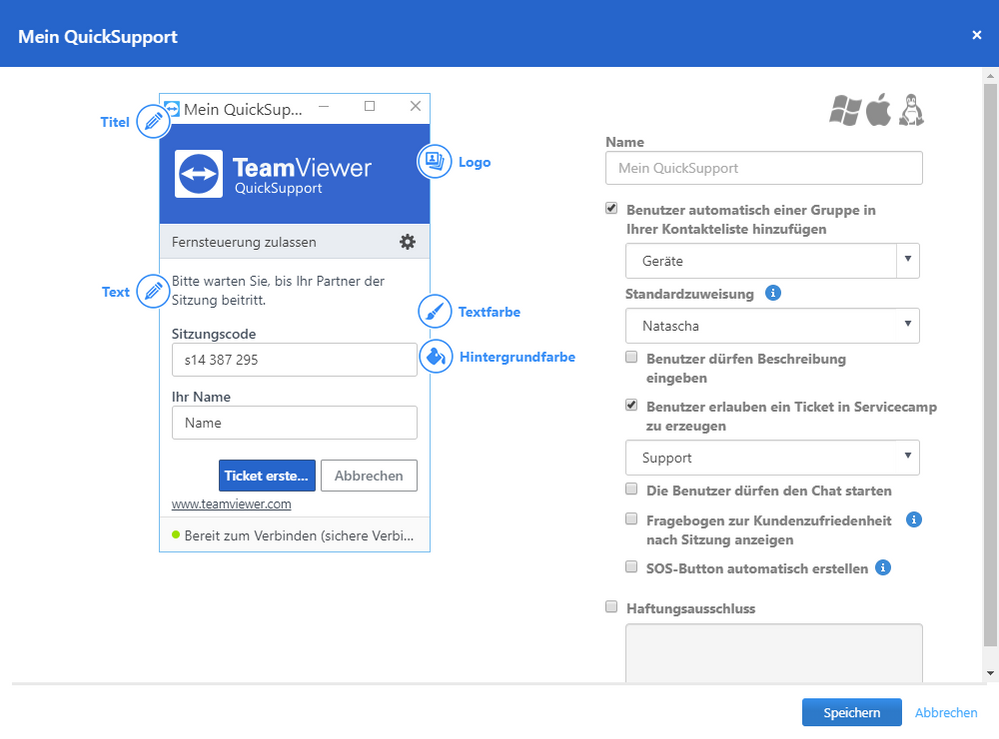The width and height of the screenshot is (999, 739).
Task: Click the Linux penguin icon
Action: (912, 110)
